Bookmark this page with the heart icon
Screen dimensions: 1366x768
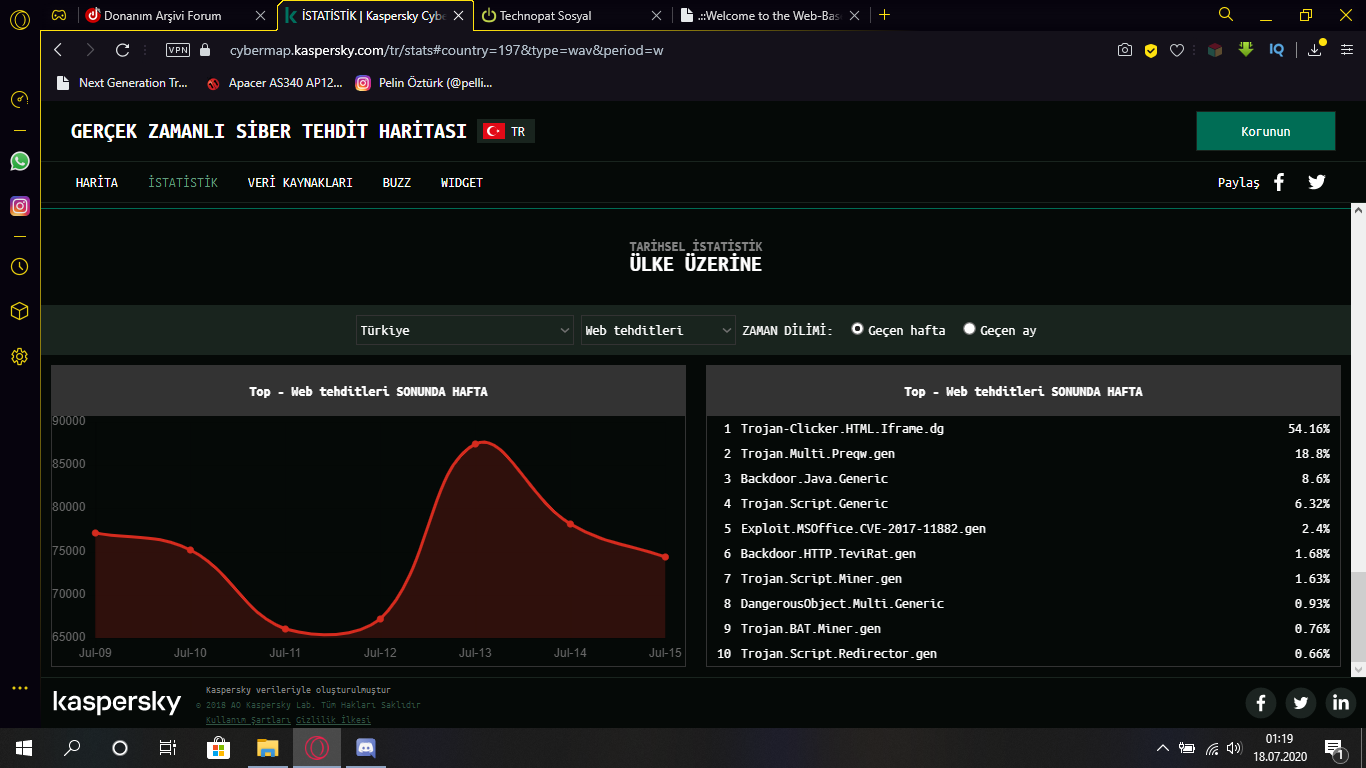pos(1177,50)
